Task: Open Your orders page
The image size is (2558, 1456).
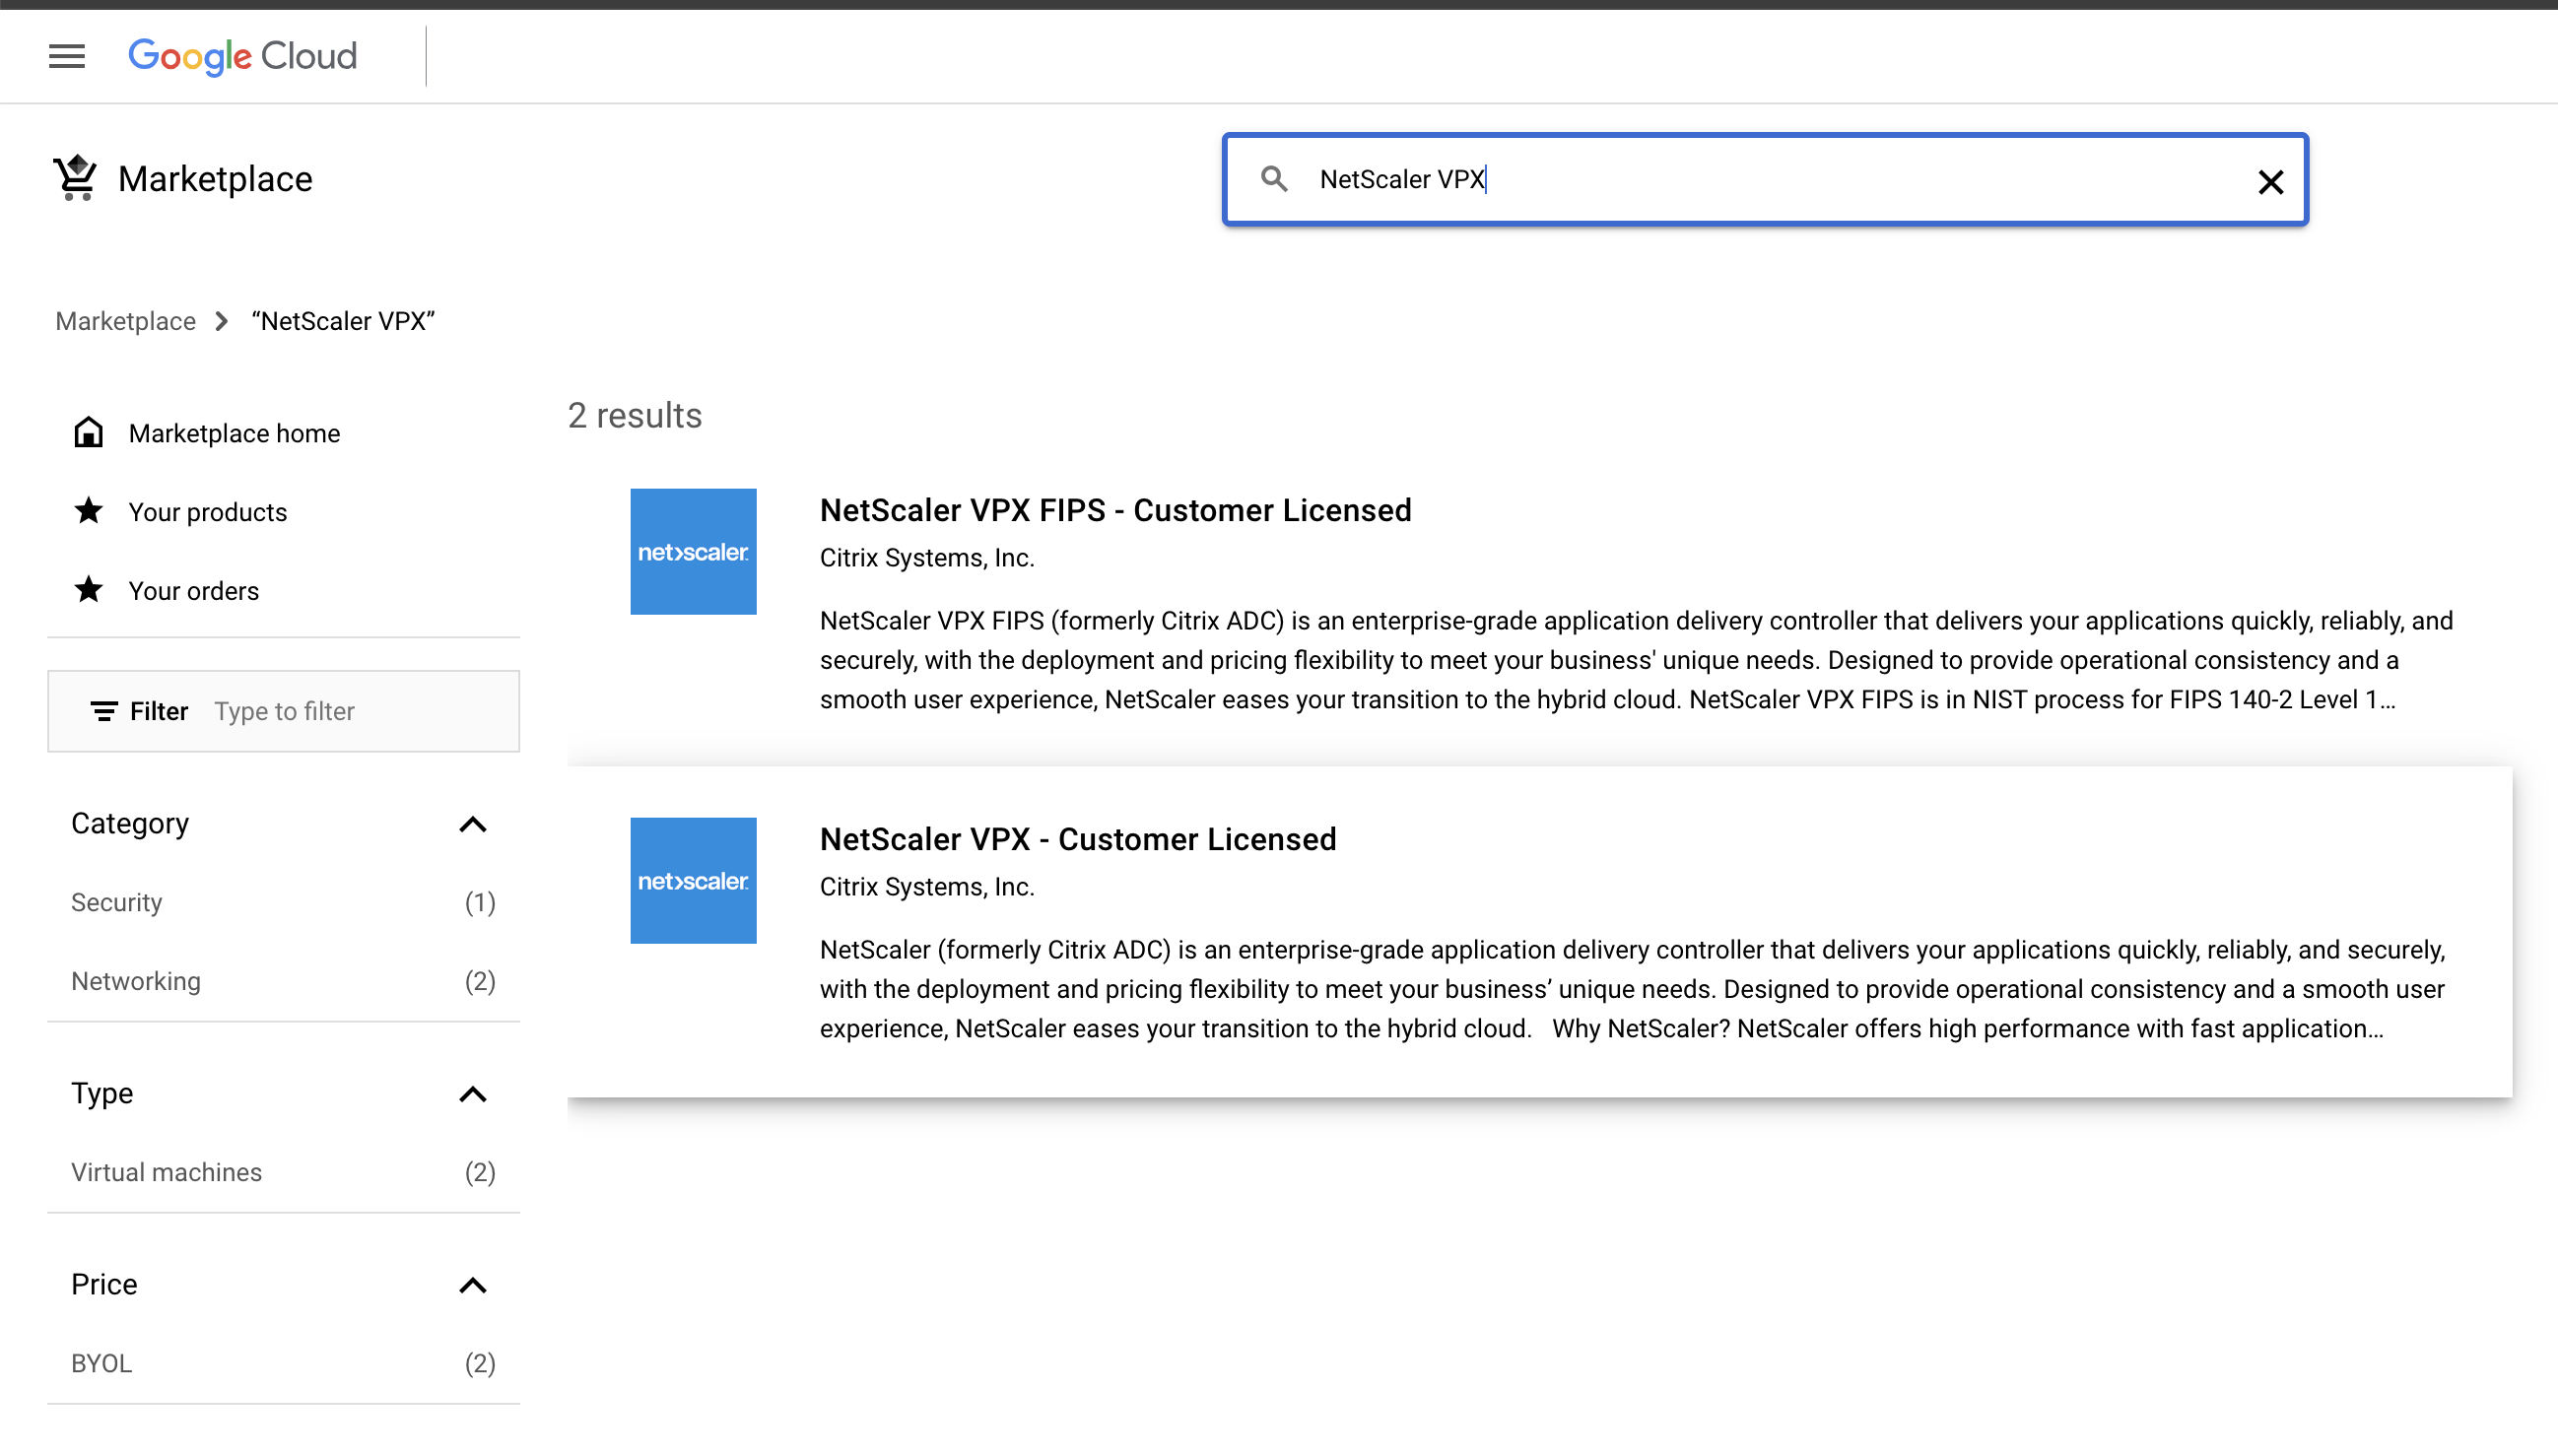Action: 194,591
